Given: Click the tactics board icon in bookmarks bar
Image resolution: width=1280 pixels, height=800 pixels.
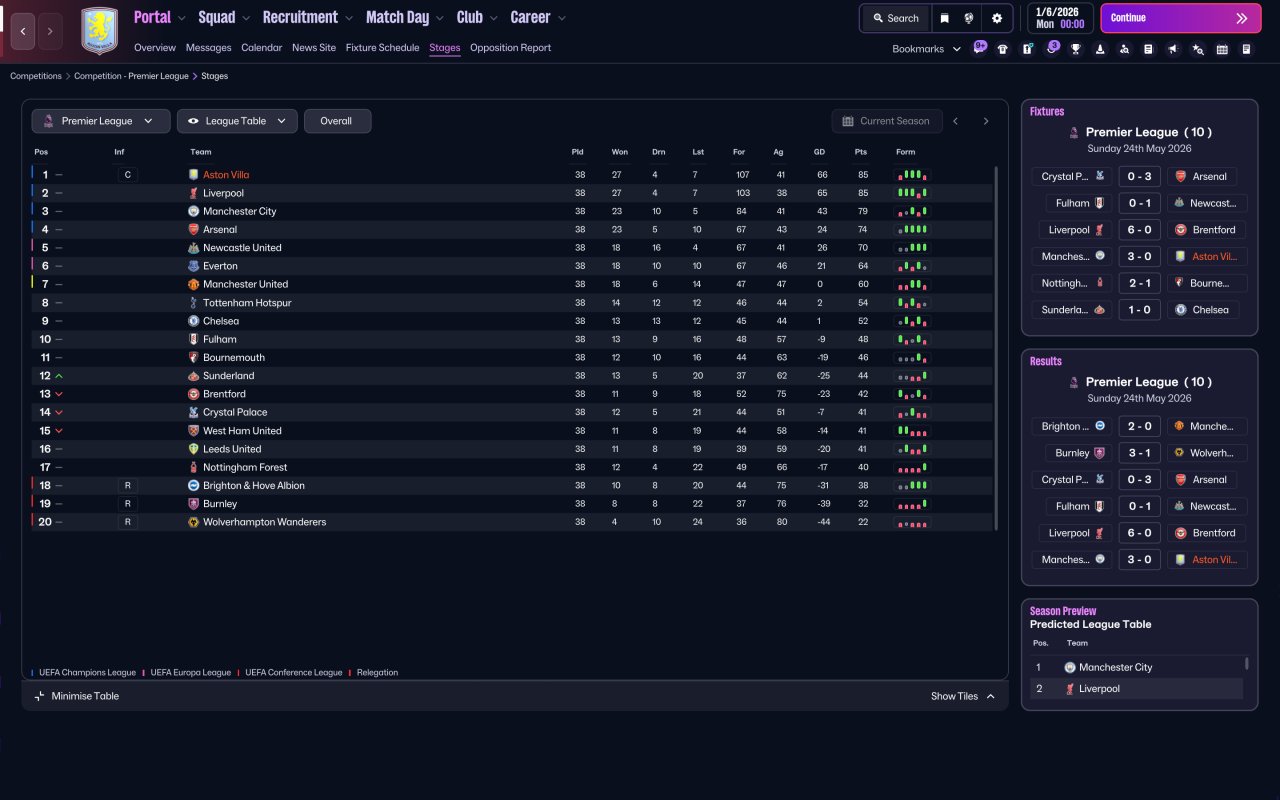Looking at the screenshot, I should [x=1027, y=49].
